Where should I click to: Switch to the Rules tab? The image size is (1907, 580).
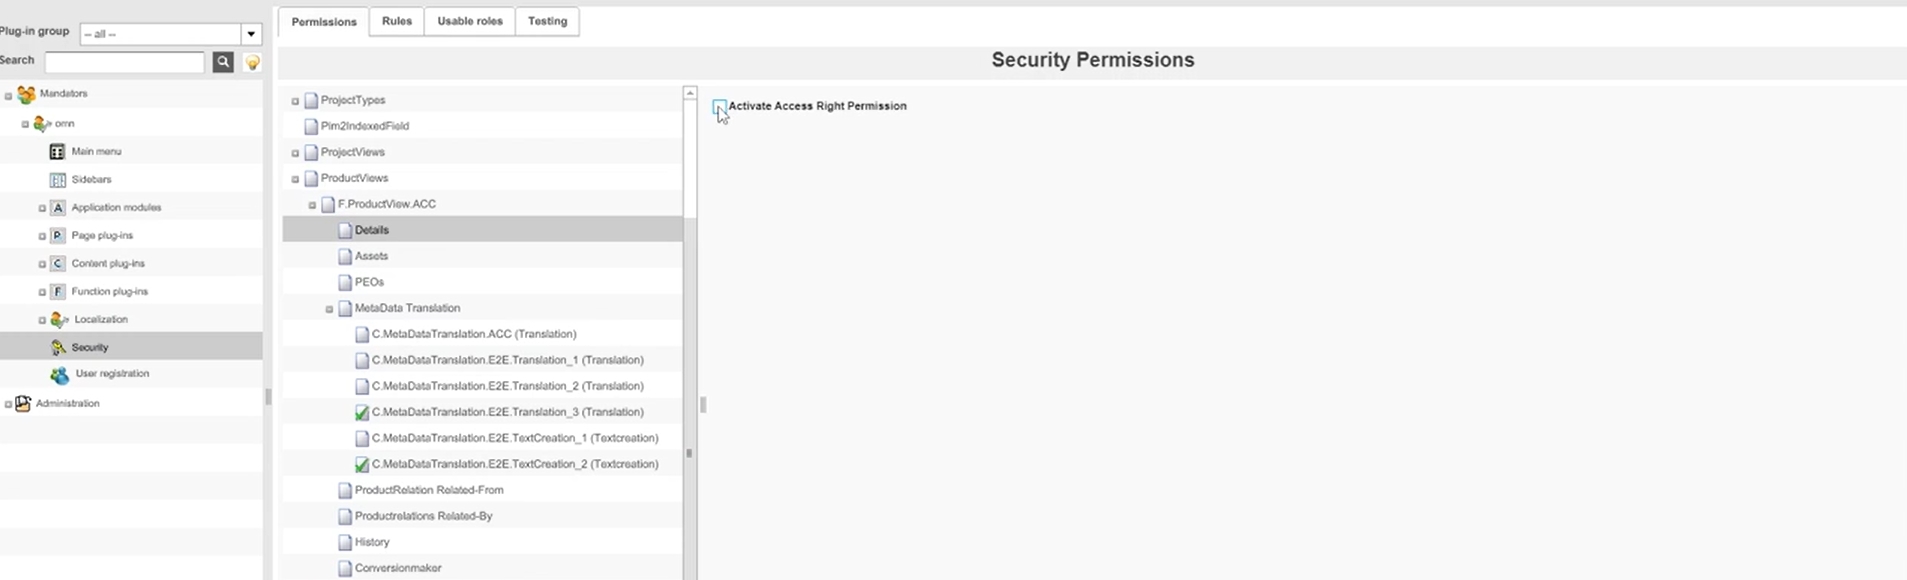click(x=396, y=21)
